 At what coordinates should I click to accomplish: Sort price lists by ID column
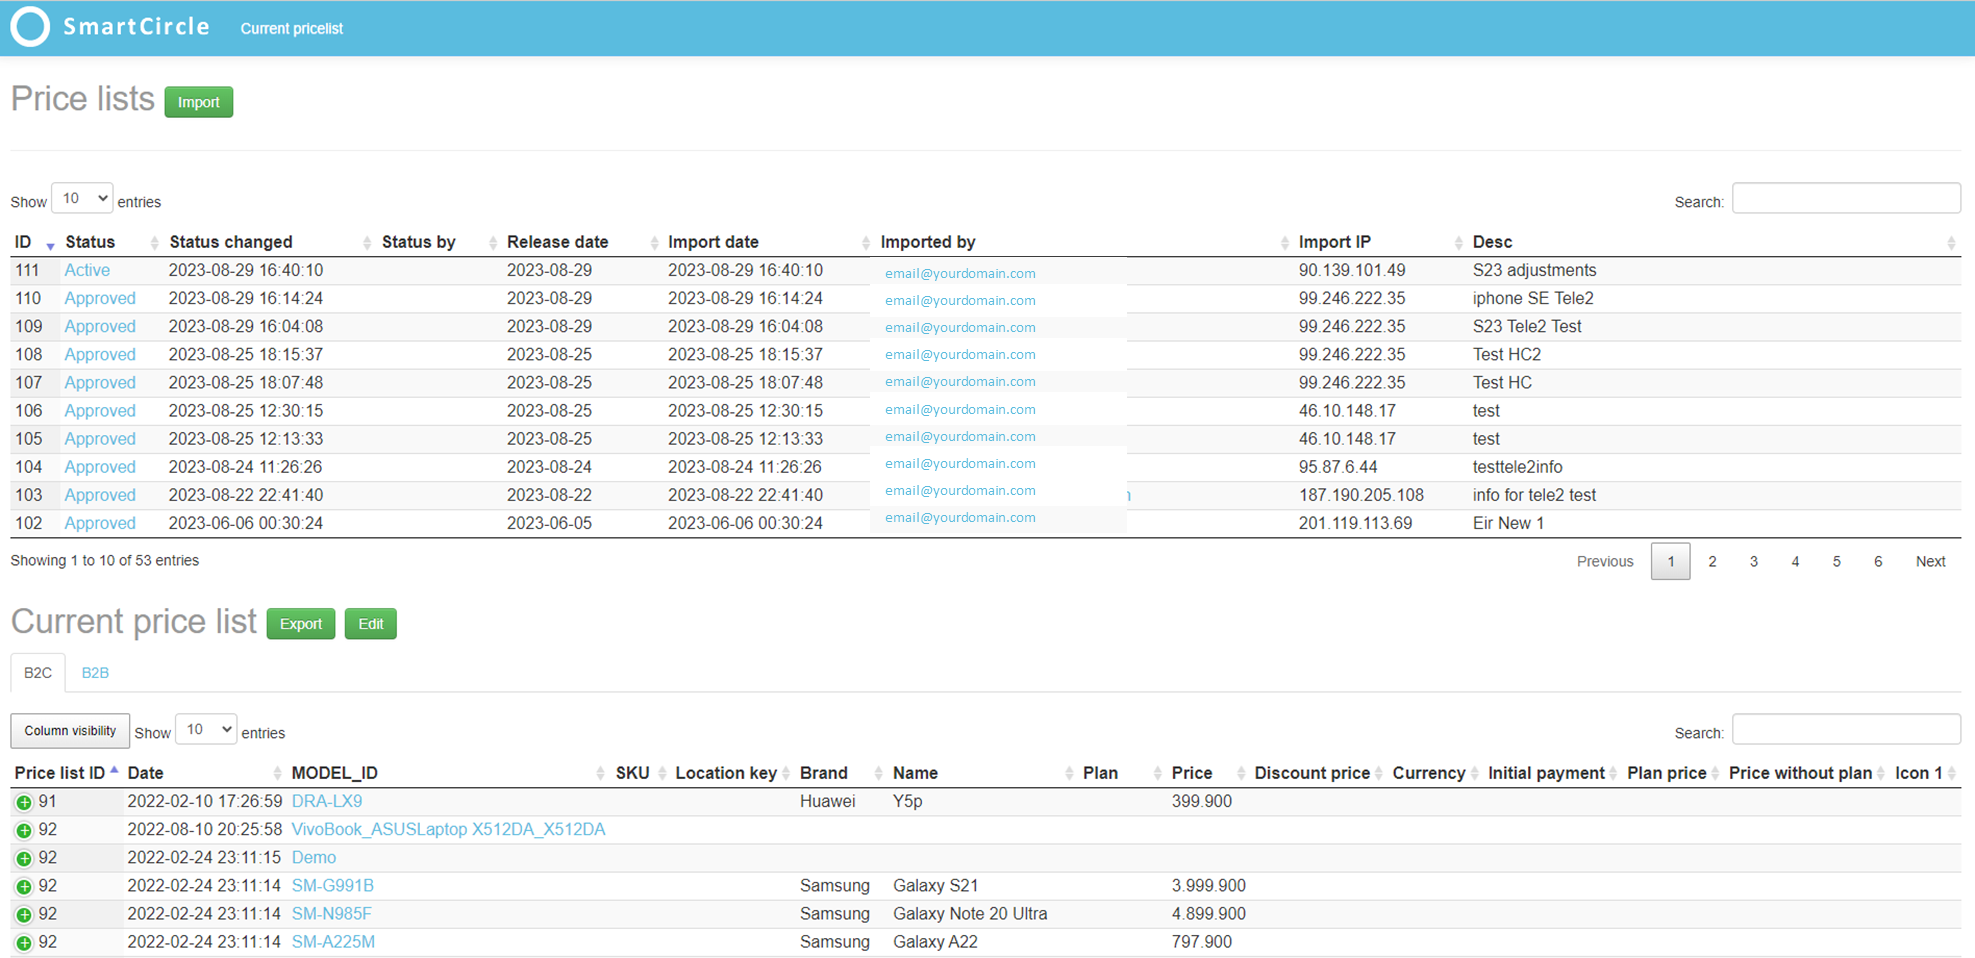click(x=34, y=242)
